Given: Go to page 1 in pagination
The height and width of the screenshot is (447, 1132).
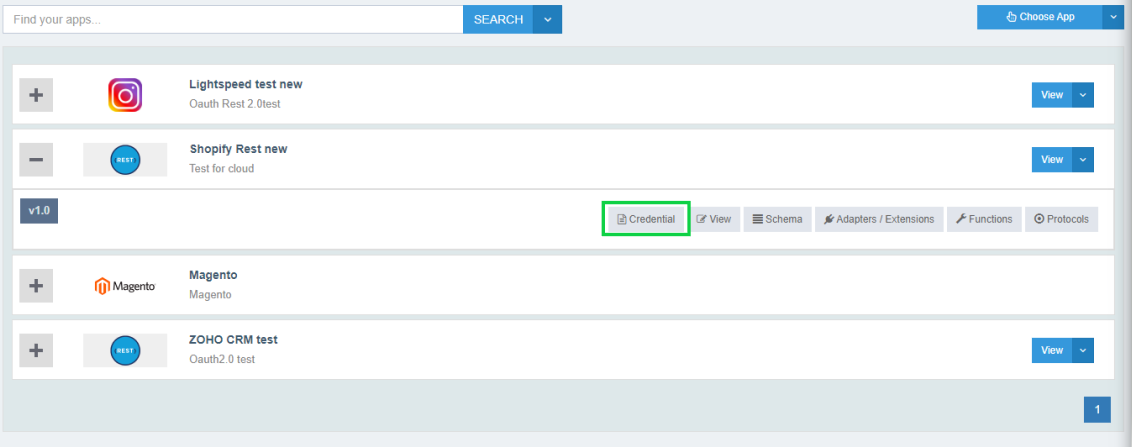Looking at the screenshot, I should click(1097, 410).
